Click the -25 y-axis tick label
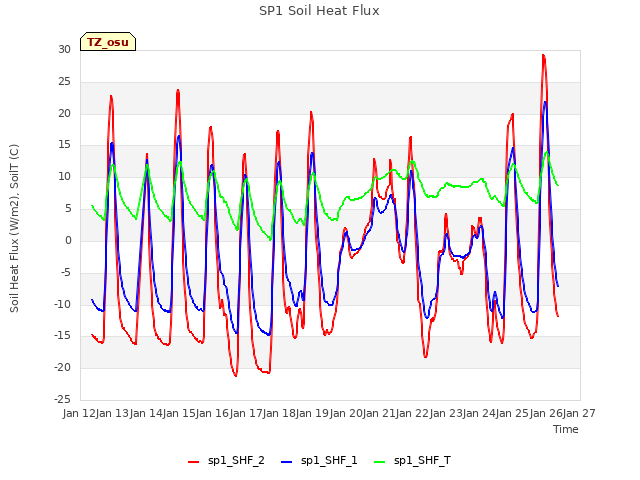Viewport: 640px width, 480px height. tap(62, 399)
